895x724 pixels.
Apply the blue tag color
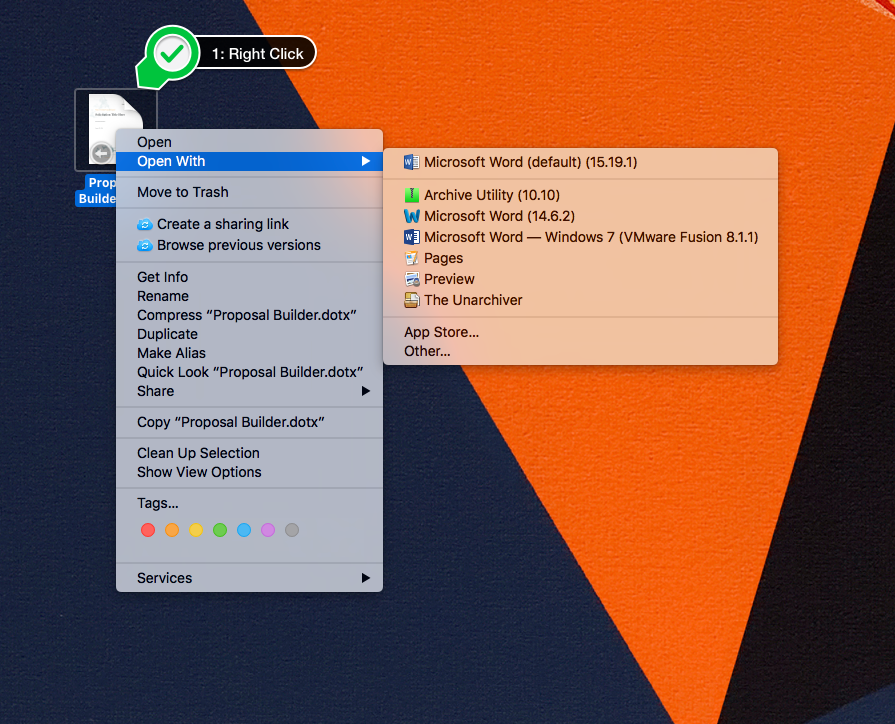point(244,530)
